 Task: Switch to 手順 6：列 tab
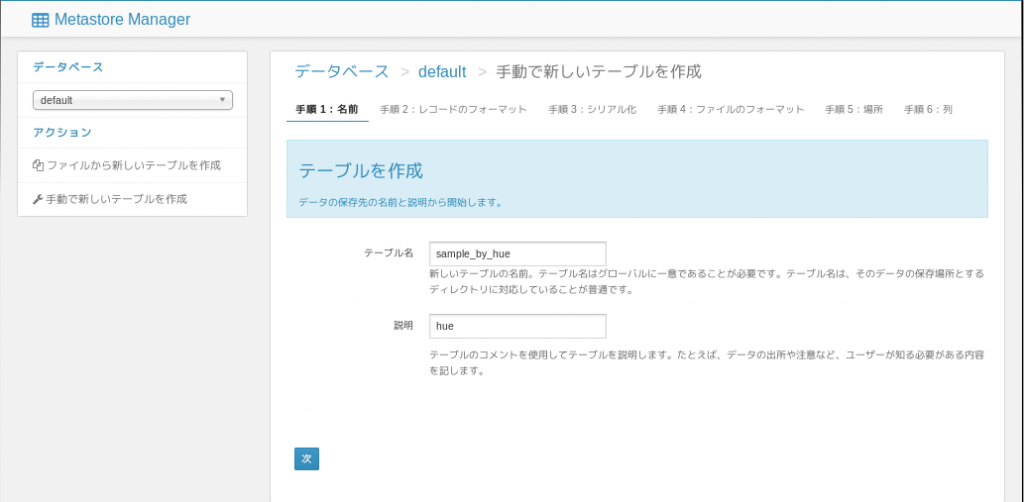point(928,110)
